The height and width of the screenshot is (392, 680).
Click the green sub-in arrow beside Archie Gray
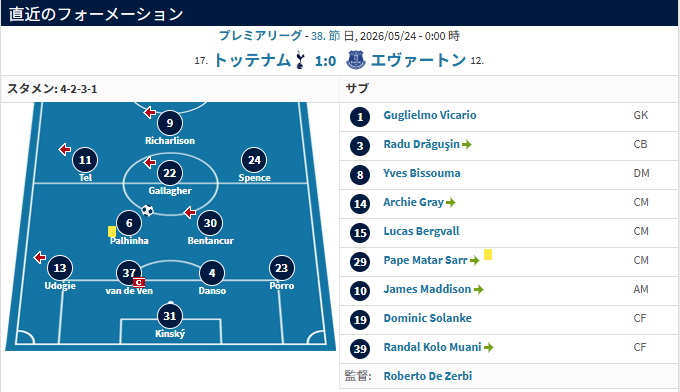(x=451, y=203)
